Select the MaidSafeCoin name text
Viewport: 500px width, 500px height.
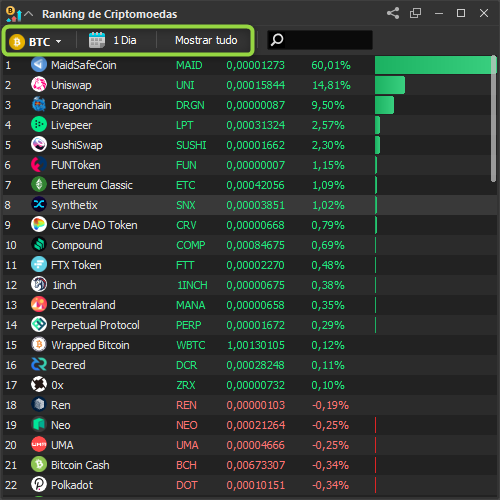(x=84, y=65)
